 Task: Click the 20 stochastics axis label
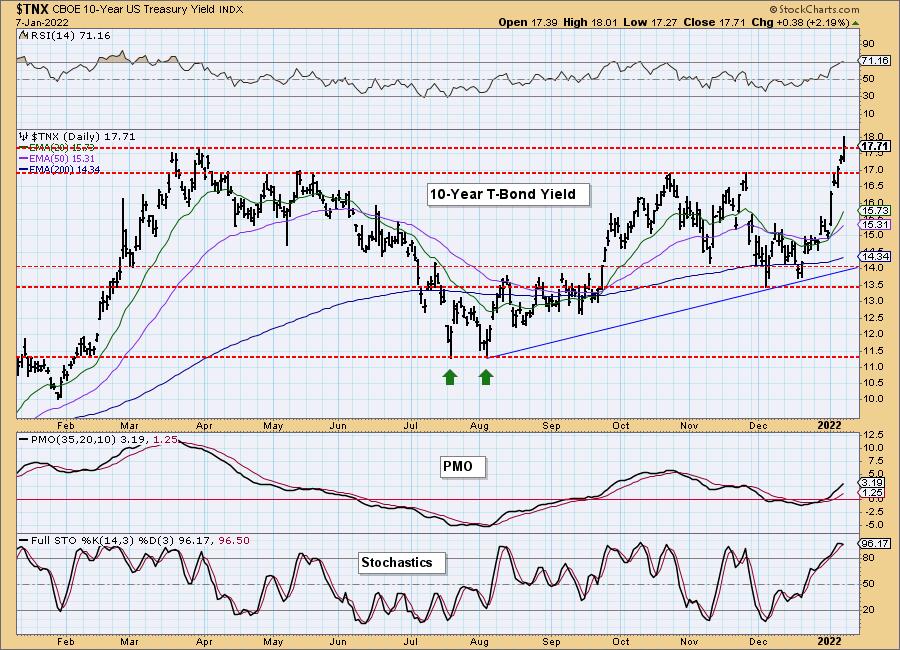tap(868, 610)
